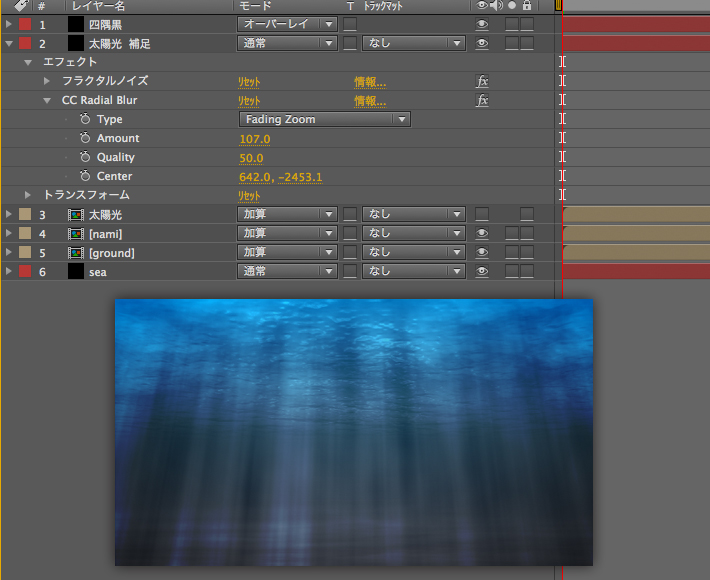The height and width of the screenshot is (580, 710).
Task: Click the composition icon of the [nami] layer
Action: 75,233
